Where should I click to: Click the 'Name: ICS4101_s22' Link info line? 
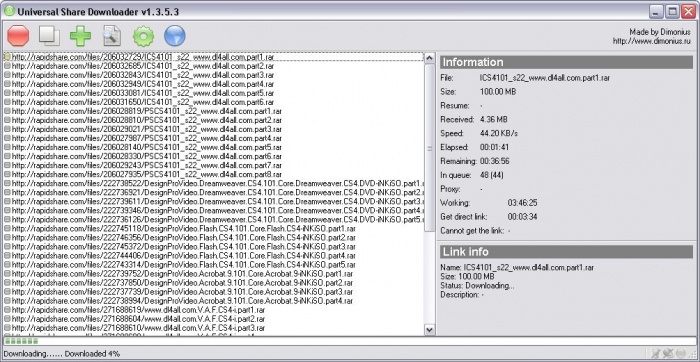(x=517, y=268)
